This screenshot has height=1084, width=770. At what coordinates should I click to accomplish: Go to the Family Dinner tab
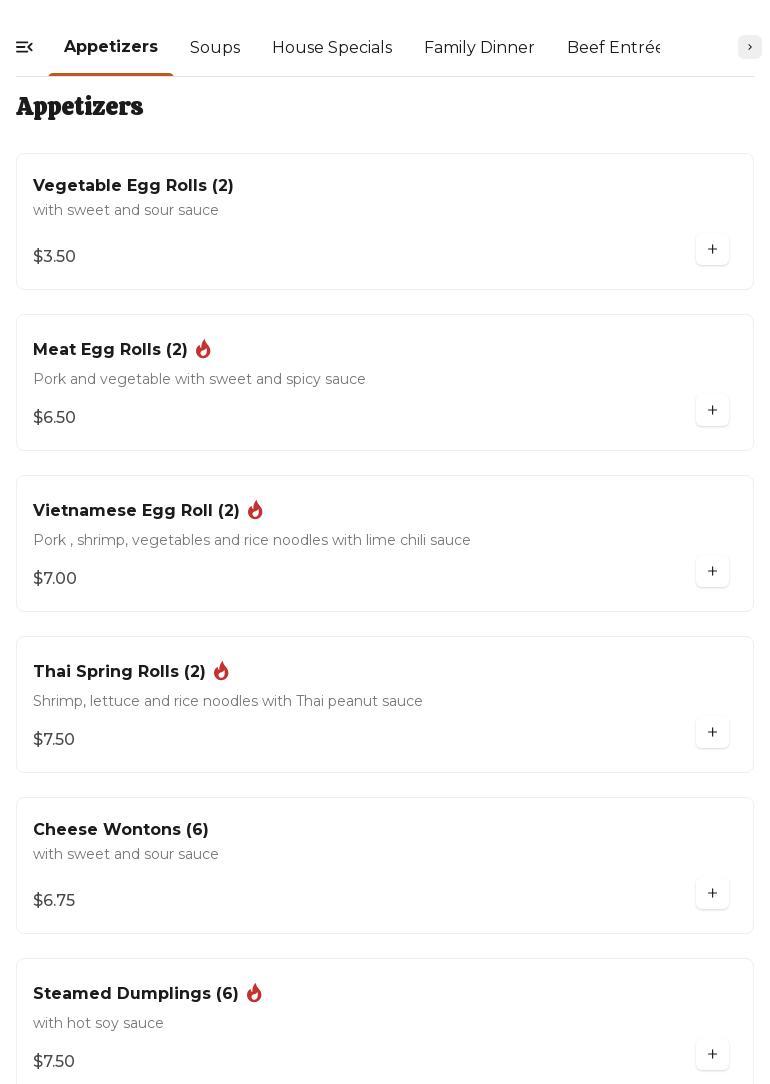tap(479, 48)
